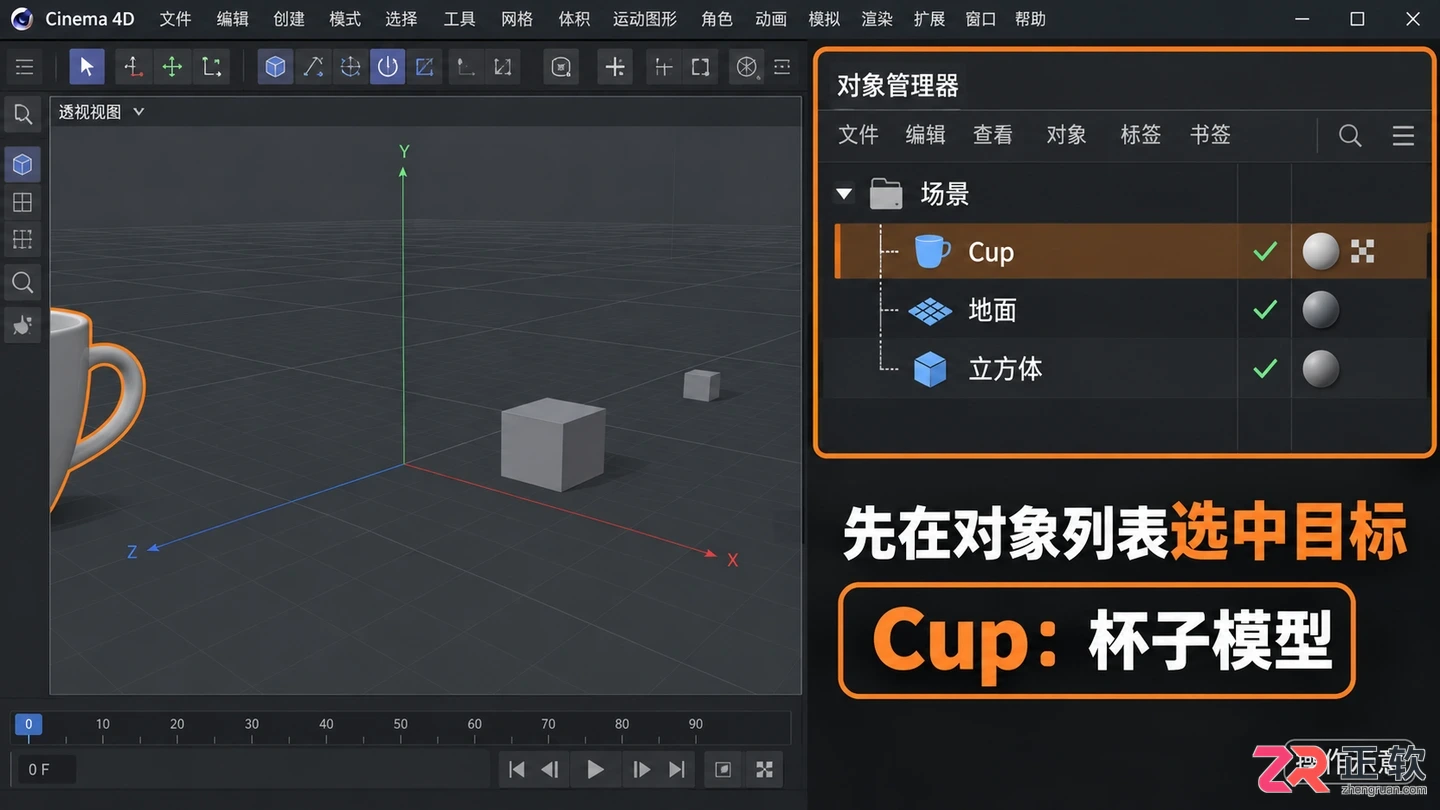Screen dimensions: 1440x810
Task: Click the blue diagonal square edit icon
Action: tap(424, 67)
